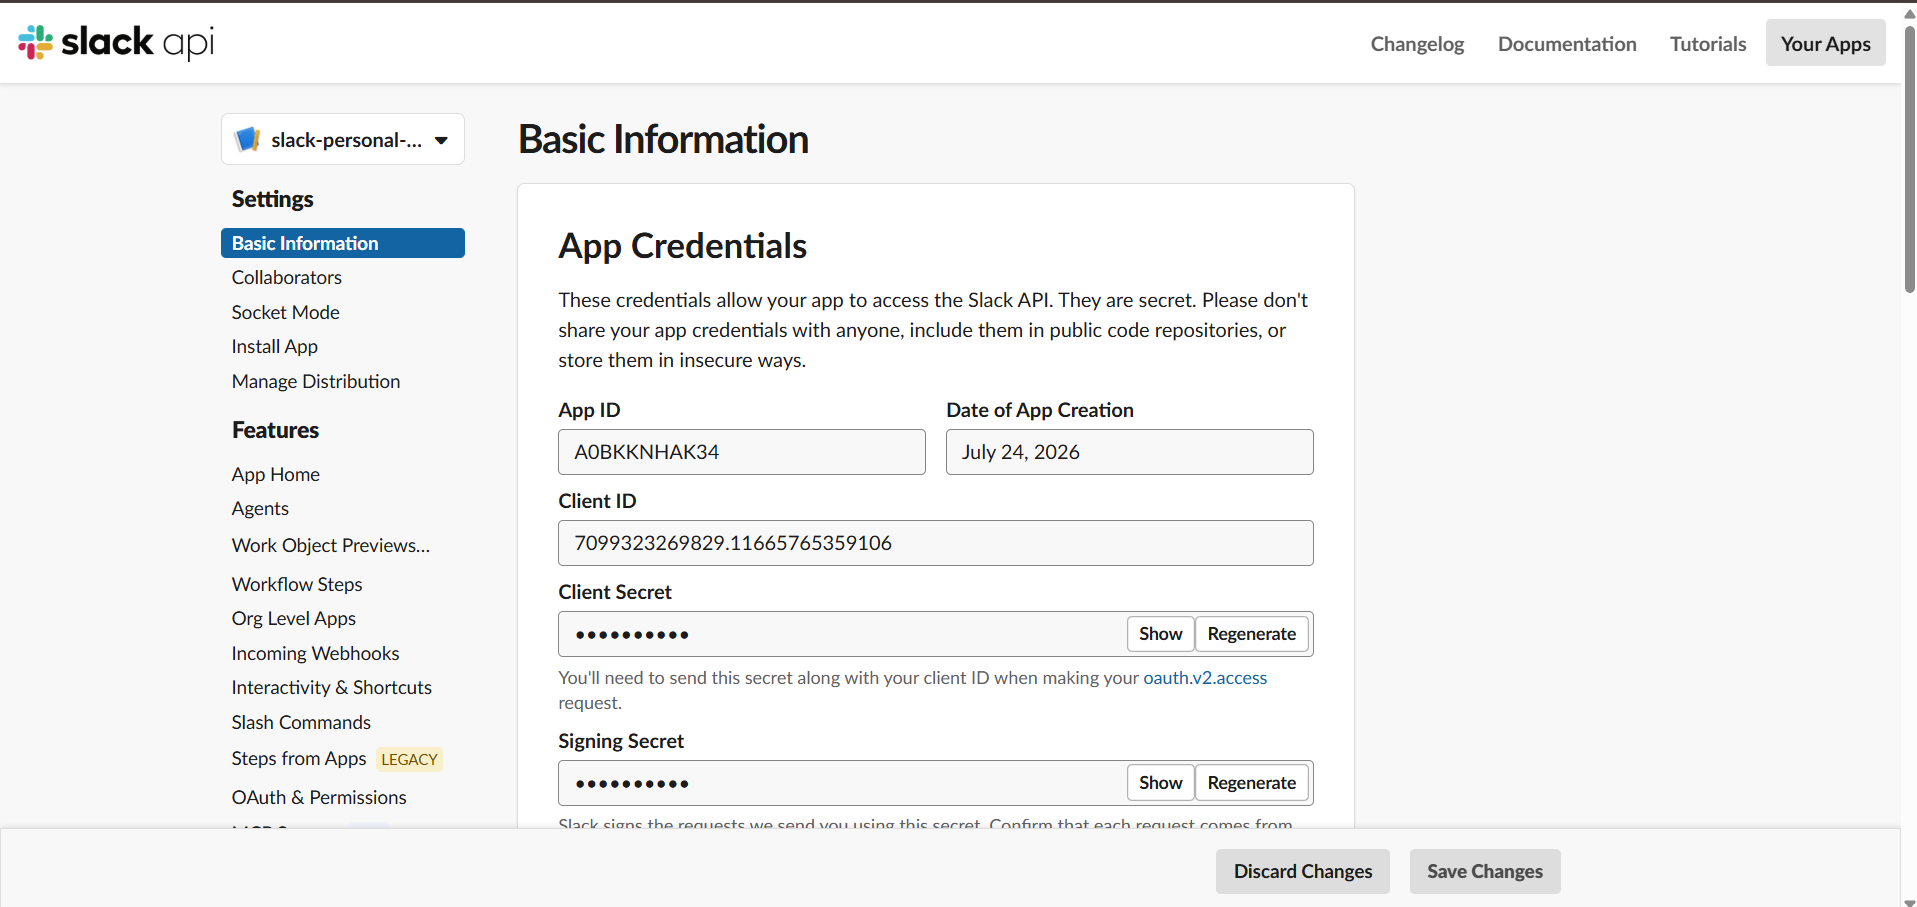Open Documentation in the top navigation
This screenshot has width=1917, height=907.
[x=1567, y=44]
